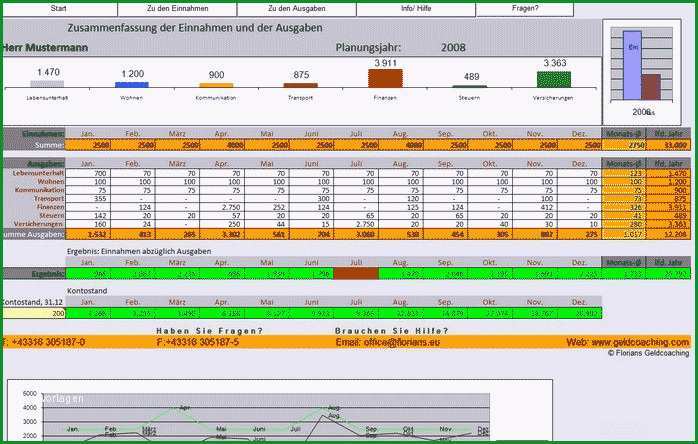Open the 'Zu den Einnahmen' navigation button
Image resolution: width=698 pixels, height=444 pixels.
pos(177,8)
